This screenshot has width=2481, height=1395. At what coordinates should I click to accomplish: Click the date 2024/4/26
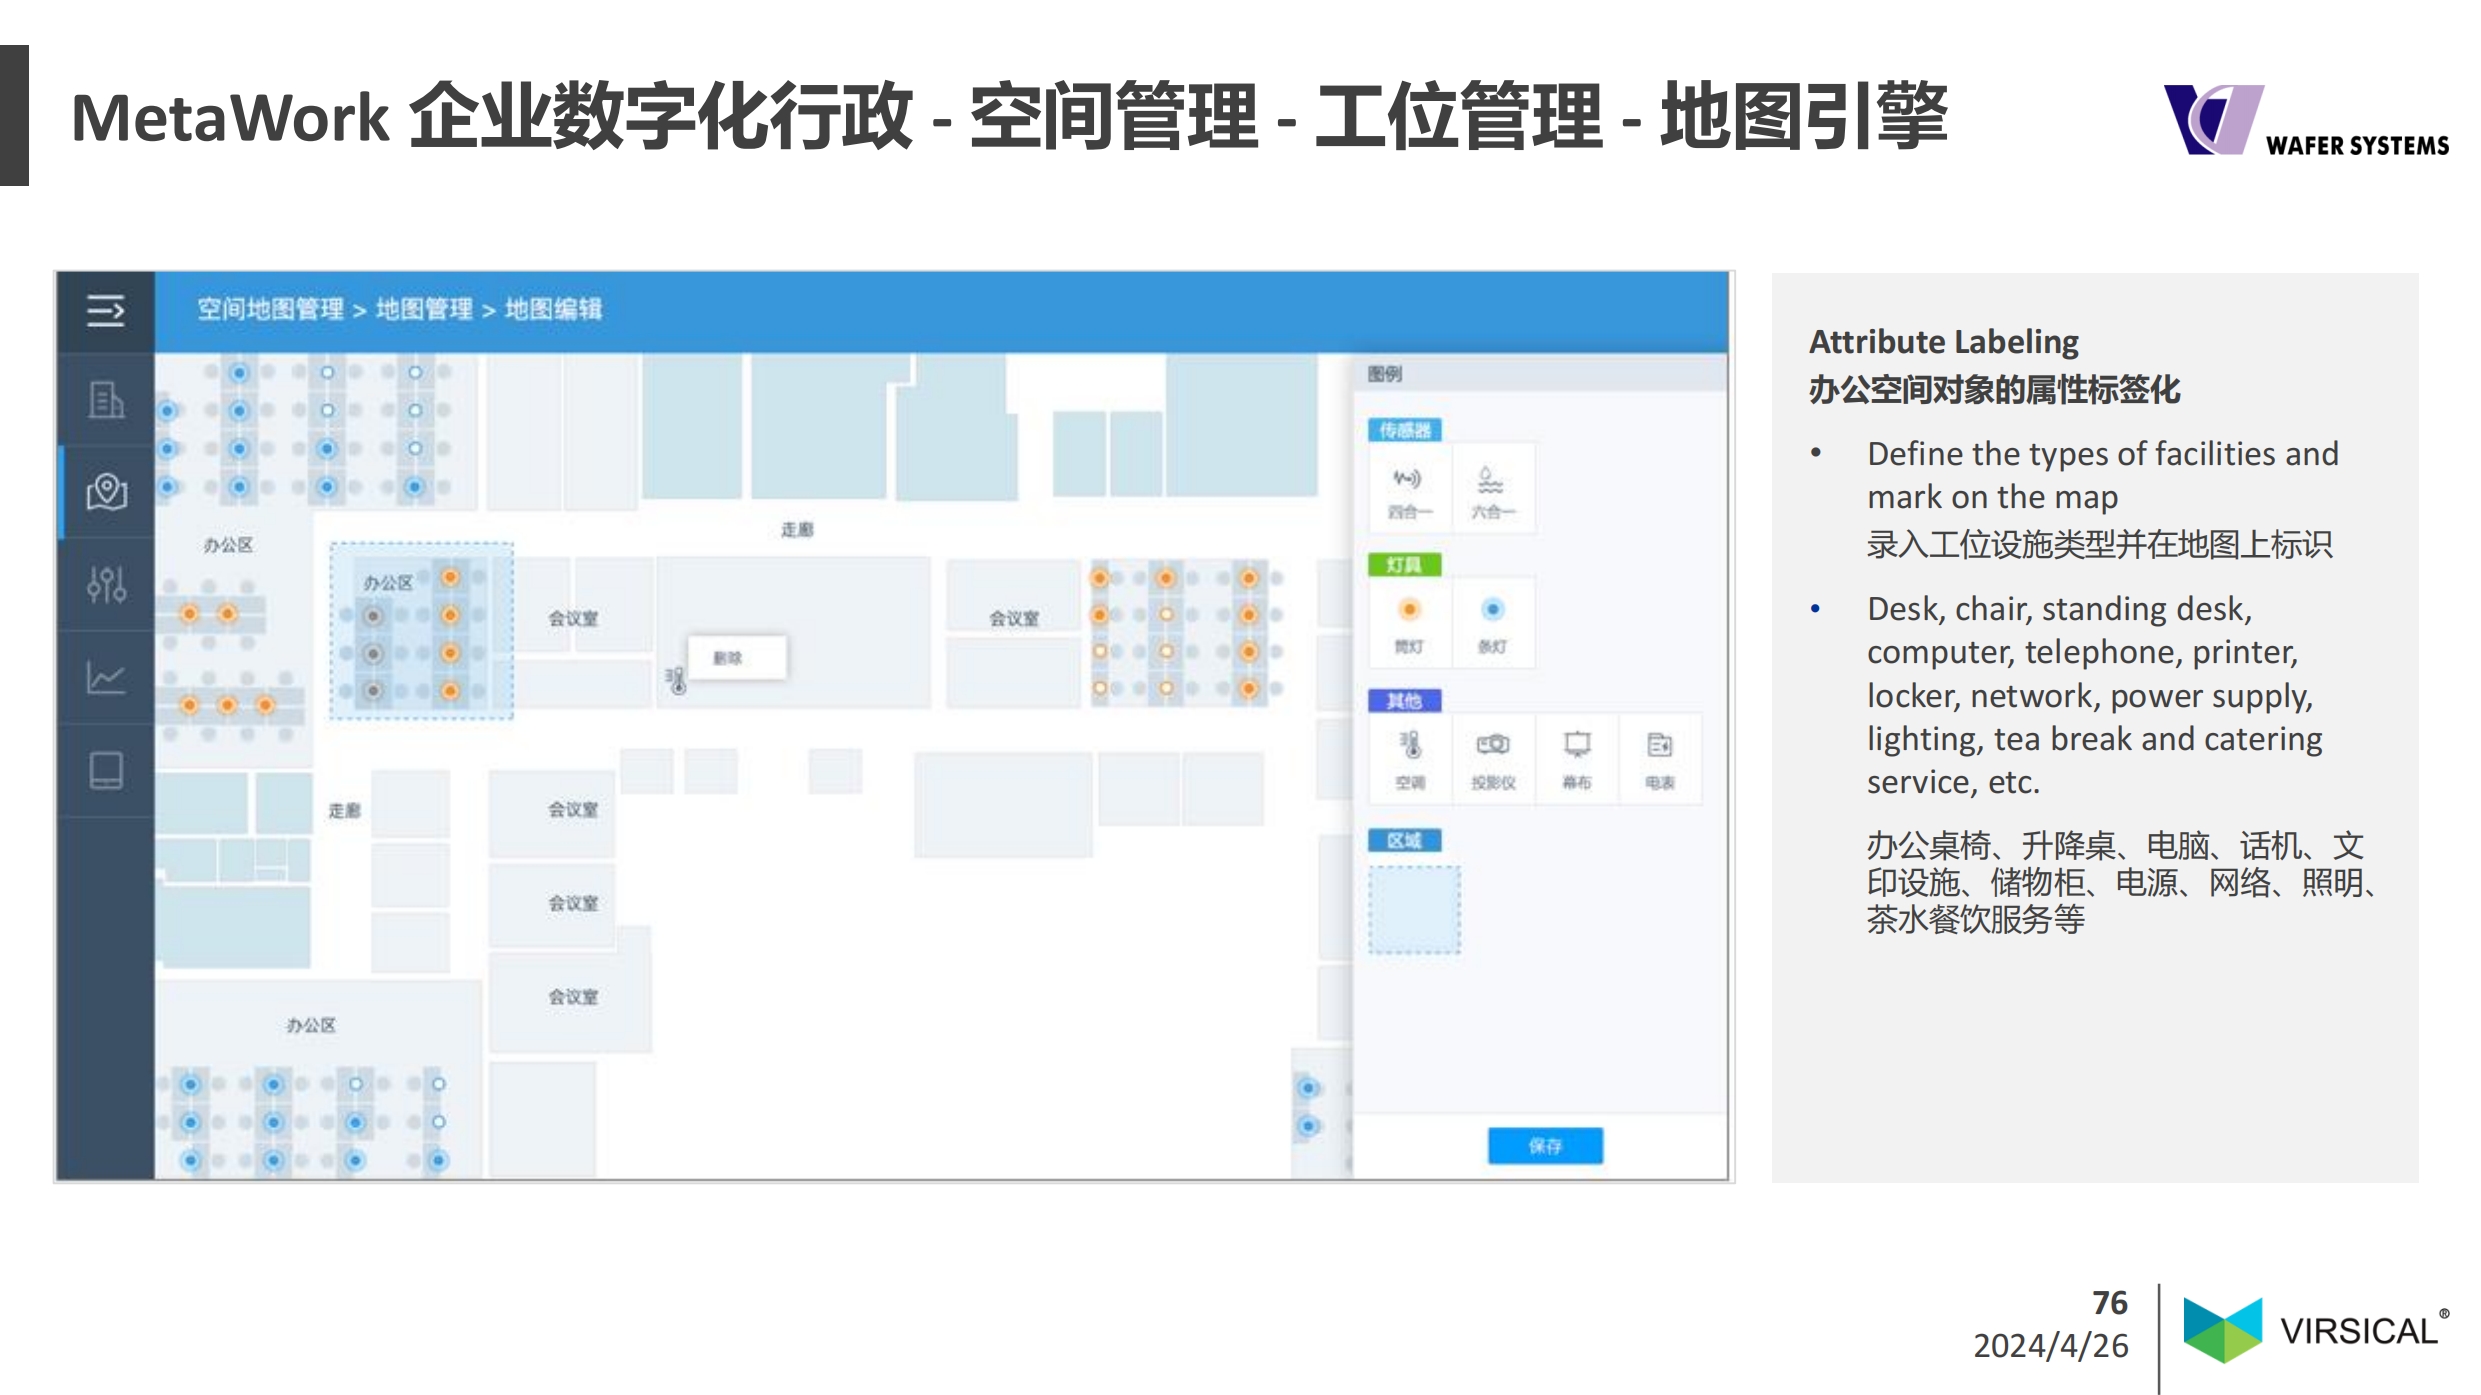click(x=2051, y=1346)
